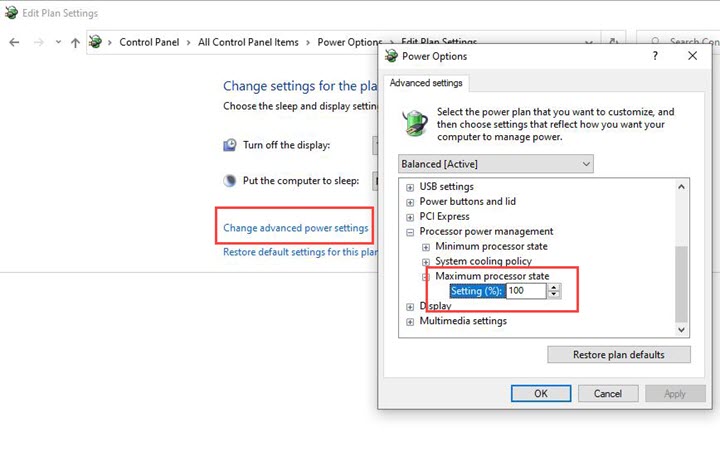
Task: Confirm with the OK button
Action: click(x=541, y=393)
